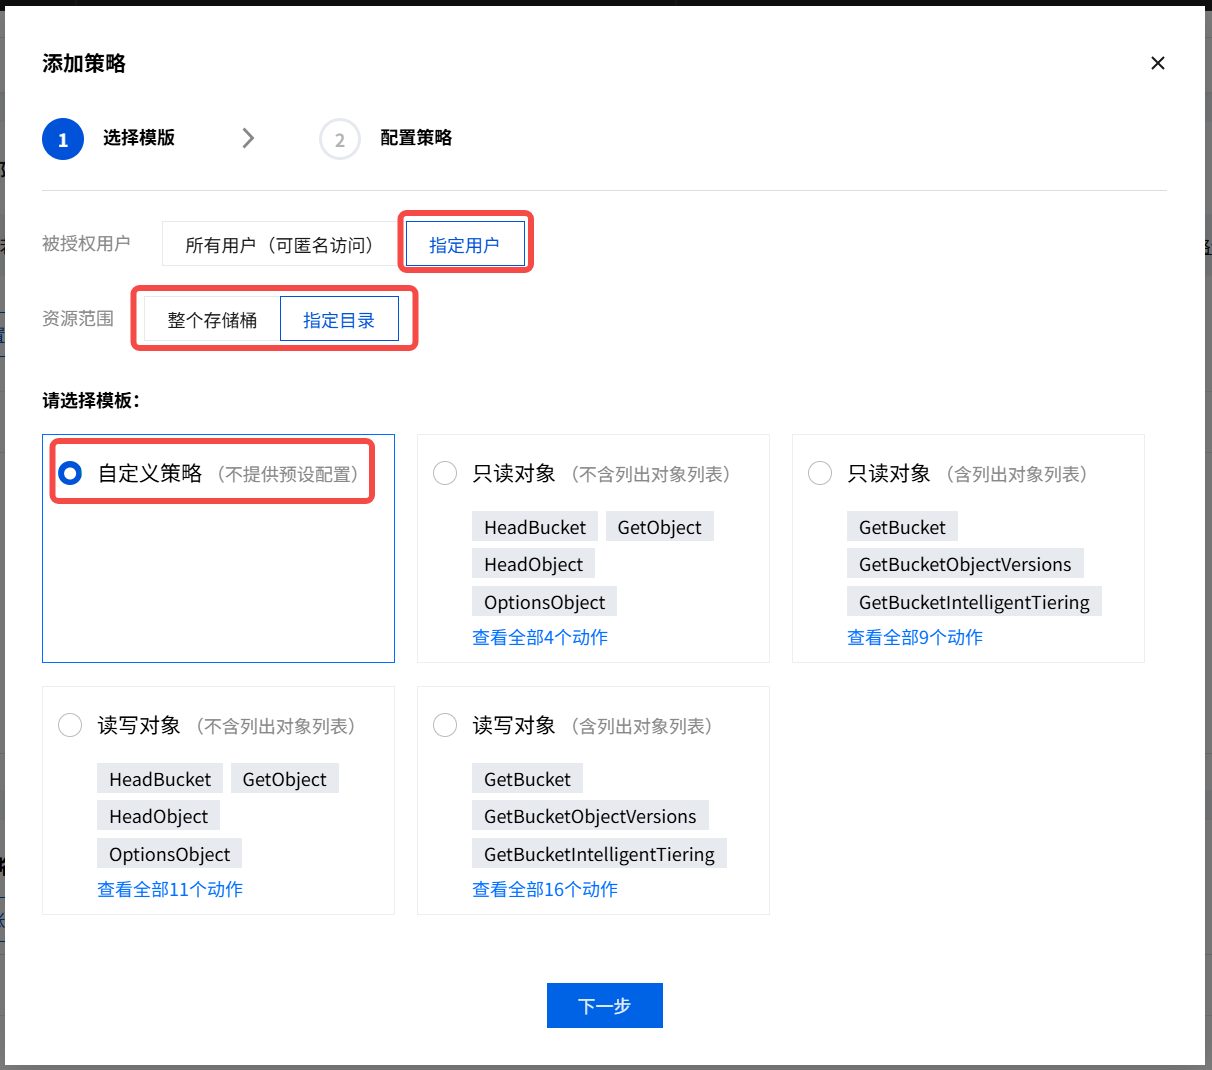Click step 1 circle for 选择模版

coord(62,139)
